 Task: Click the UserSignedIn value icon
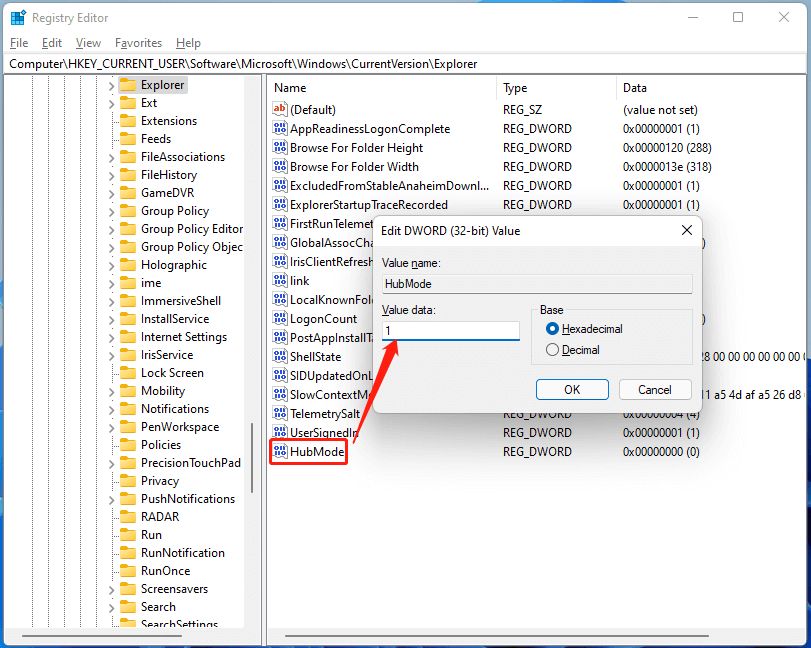click(x=280, y=432)
